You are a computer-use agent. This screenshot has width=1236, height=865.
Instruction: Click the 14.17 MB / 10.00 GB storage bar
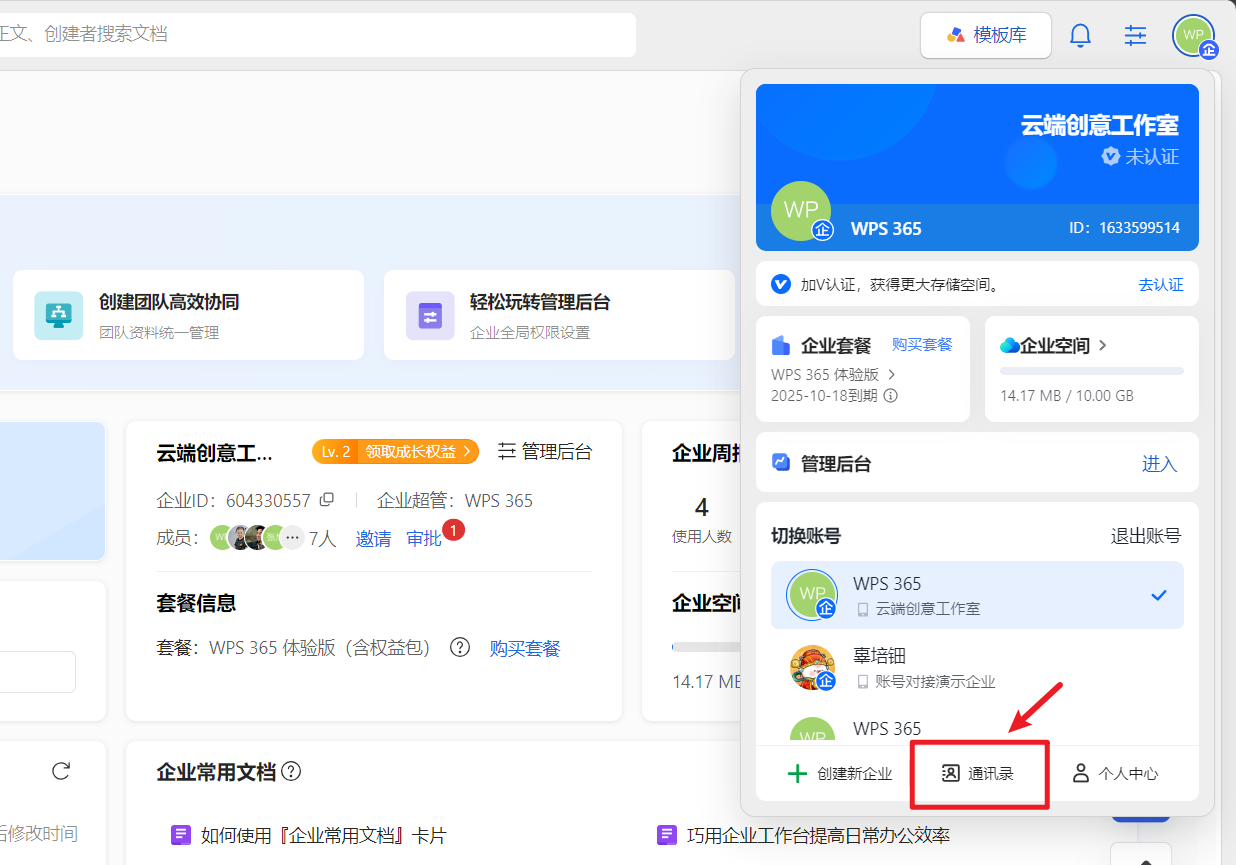pyautogui.click(x=1092, y=371)
